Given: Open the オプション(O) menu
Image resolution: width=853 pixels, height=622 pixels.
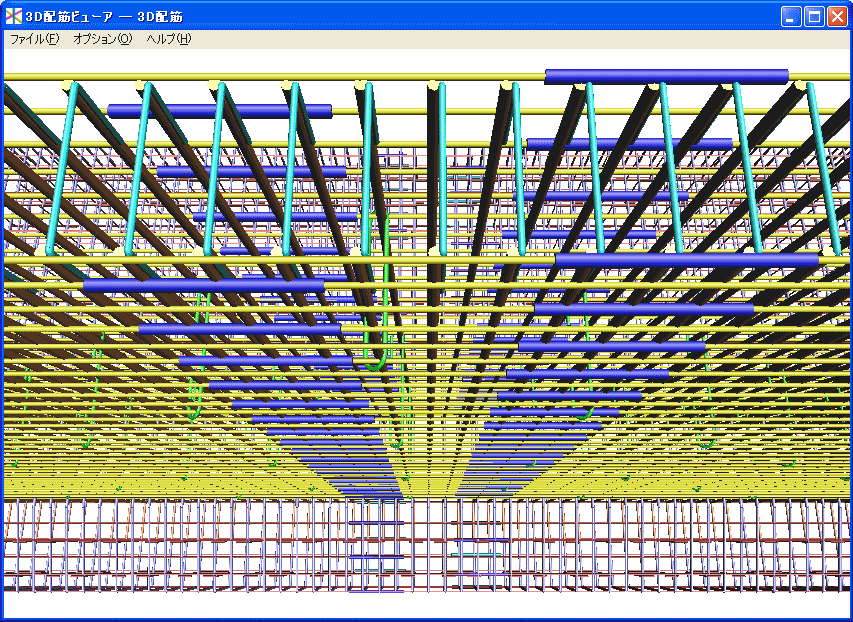Looking at the screenshot, I should pyautogui.click(x=101, y=39).
